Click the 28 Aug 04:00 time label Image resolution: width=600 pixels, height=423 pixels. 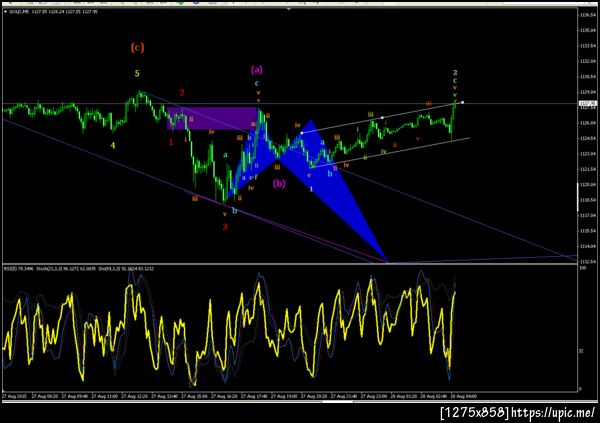point(463,396)
